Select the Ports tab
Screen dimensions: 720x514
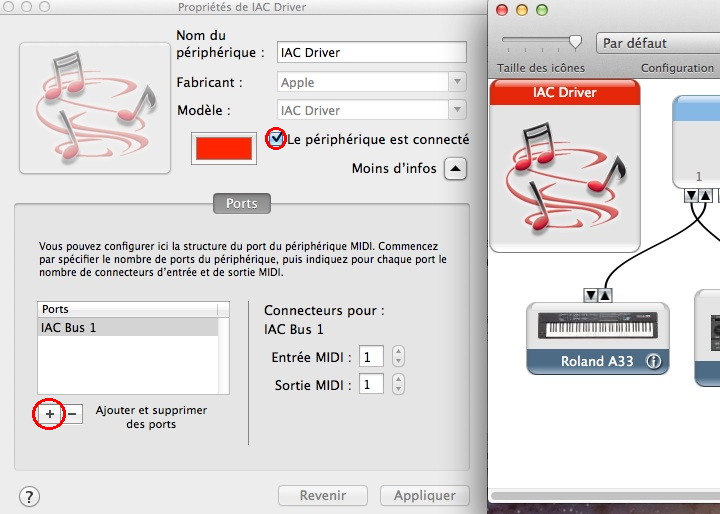tap(242, 203)
